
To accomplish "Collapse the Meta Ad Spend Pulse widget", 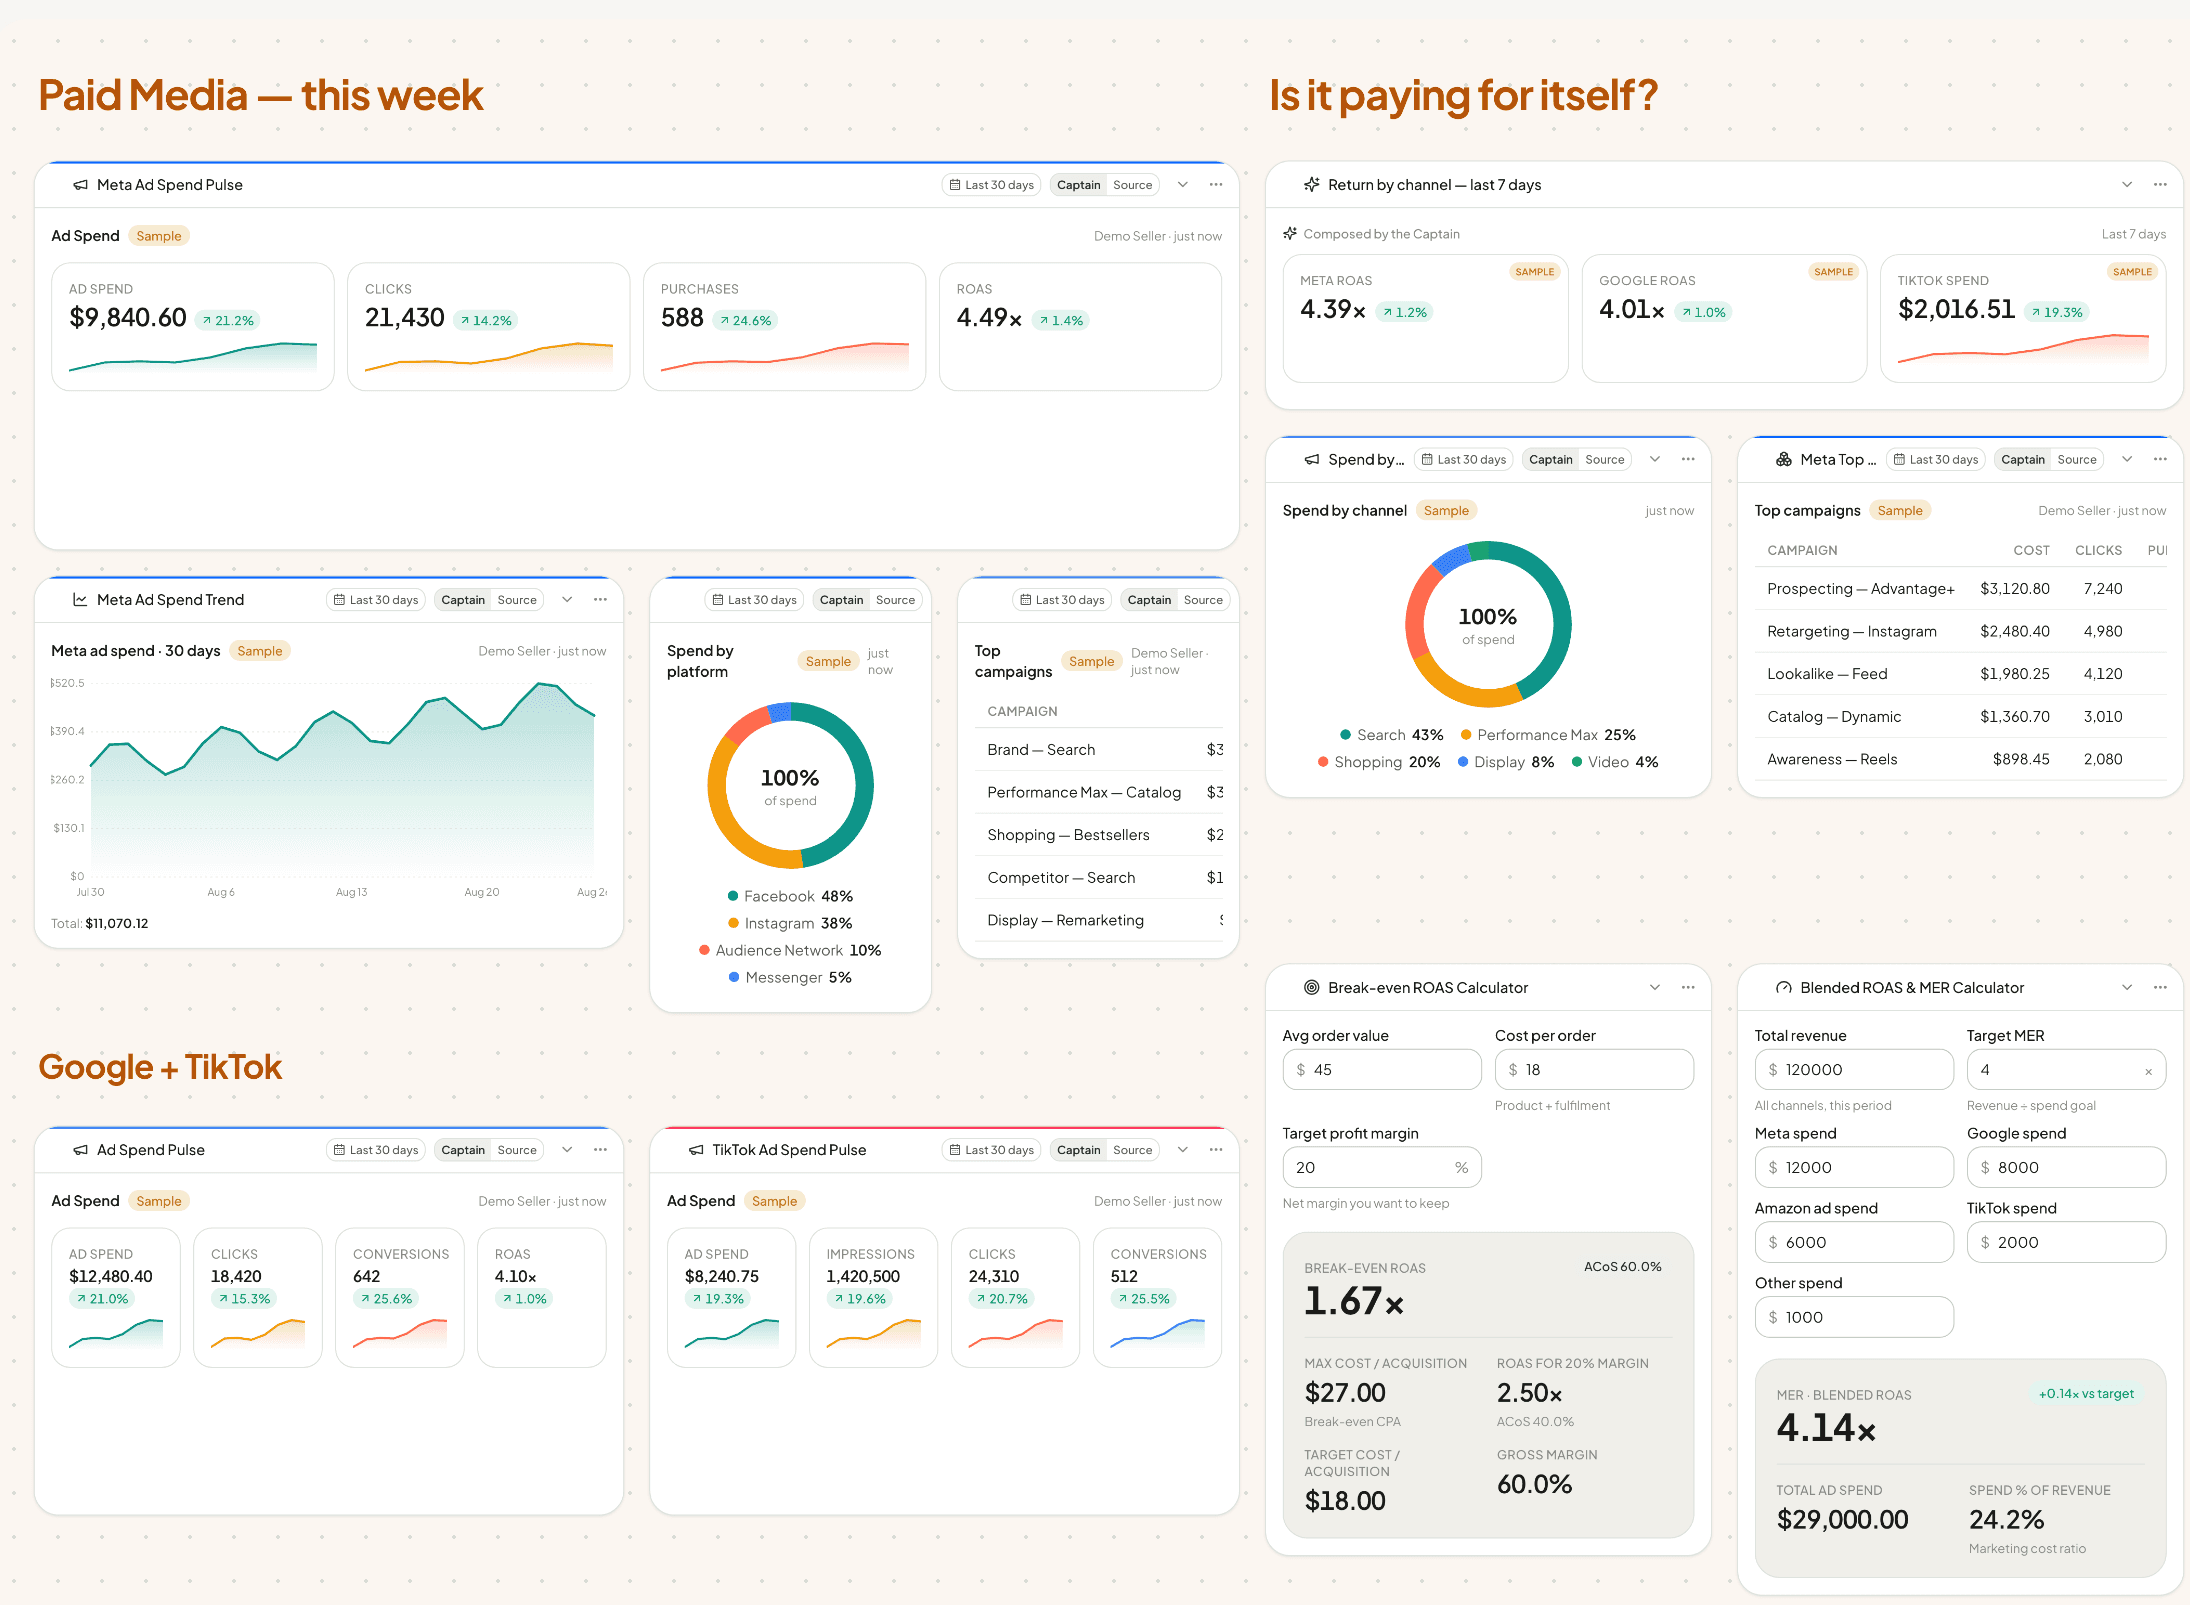I will click(1183, 185).
